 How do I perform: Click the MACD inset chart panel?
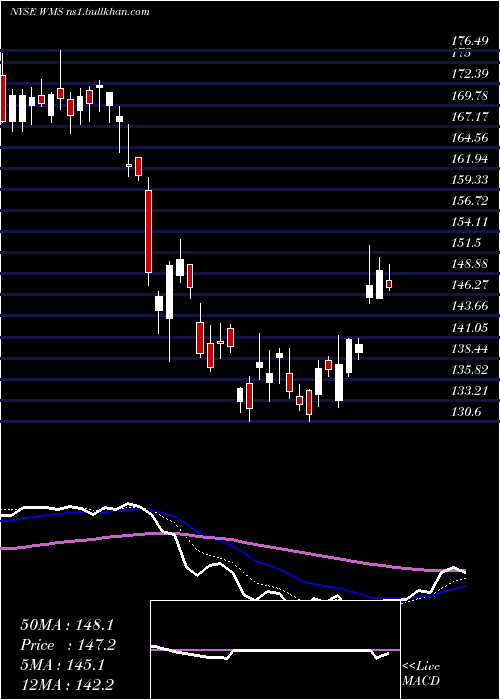tap(275, 650)
